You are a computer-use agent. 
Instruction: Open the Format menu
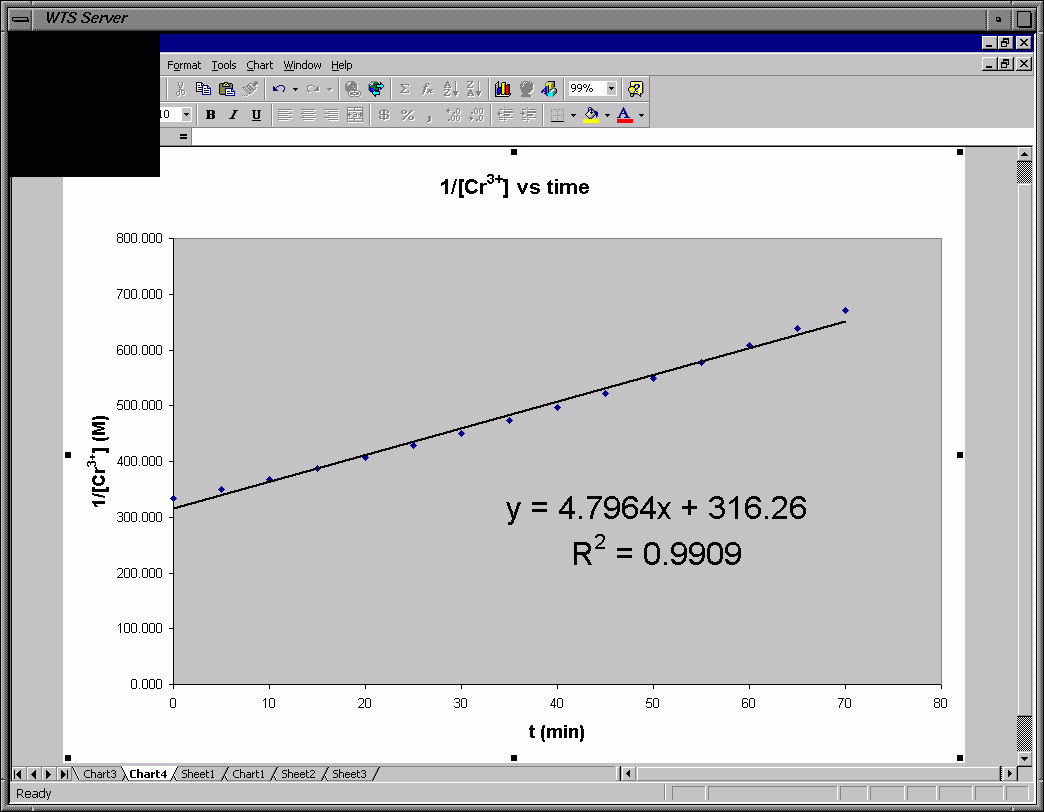(x=184, y=65)
